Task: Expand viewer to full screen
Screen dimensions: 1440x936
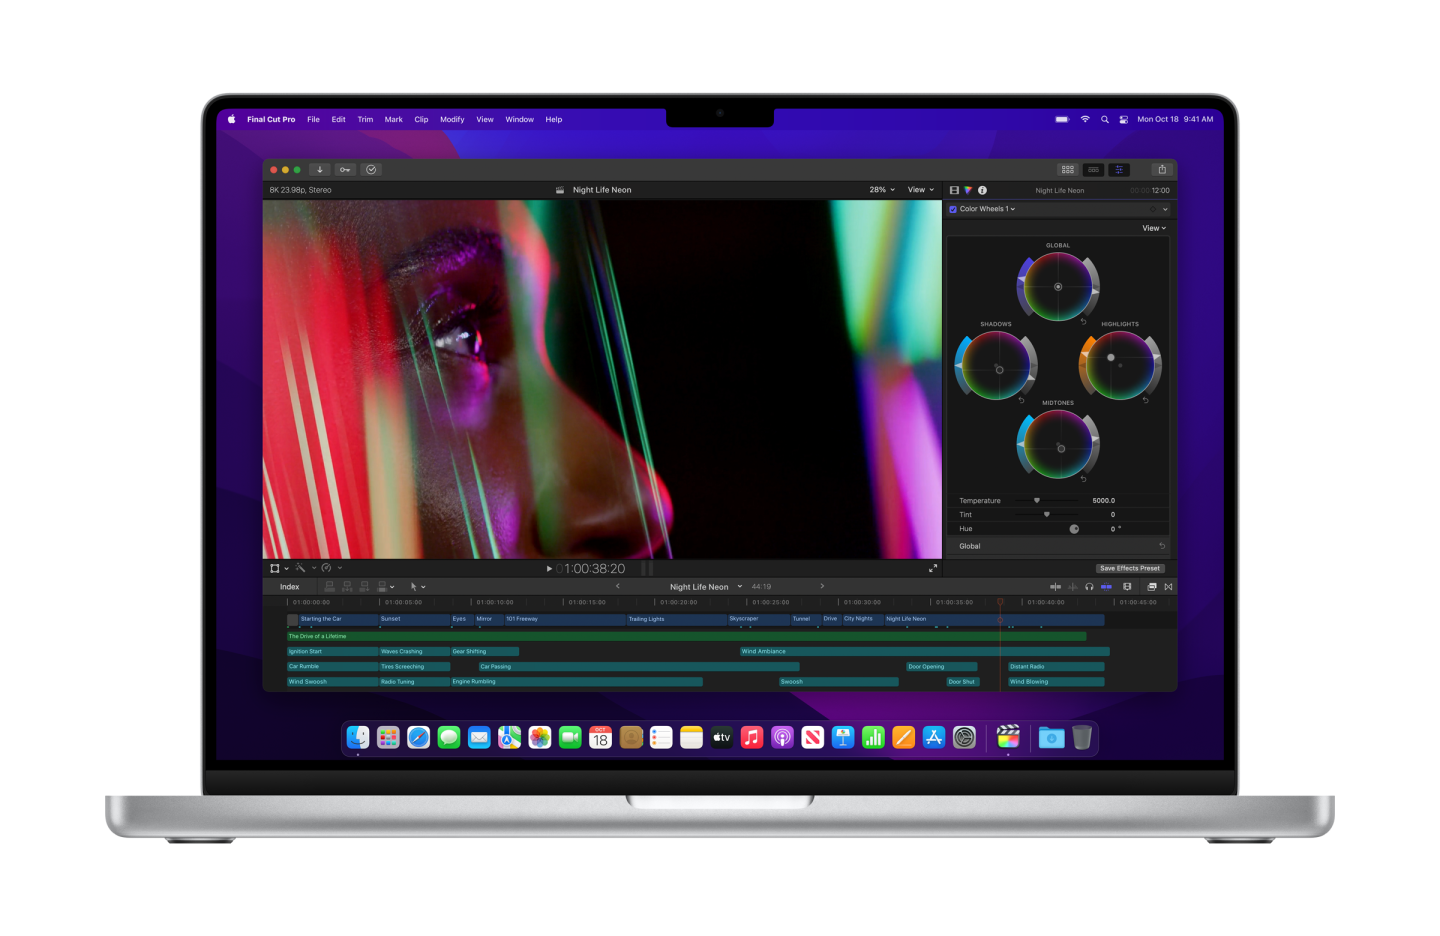Action: 933,568
